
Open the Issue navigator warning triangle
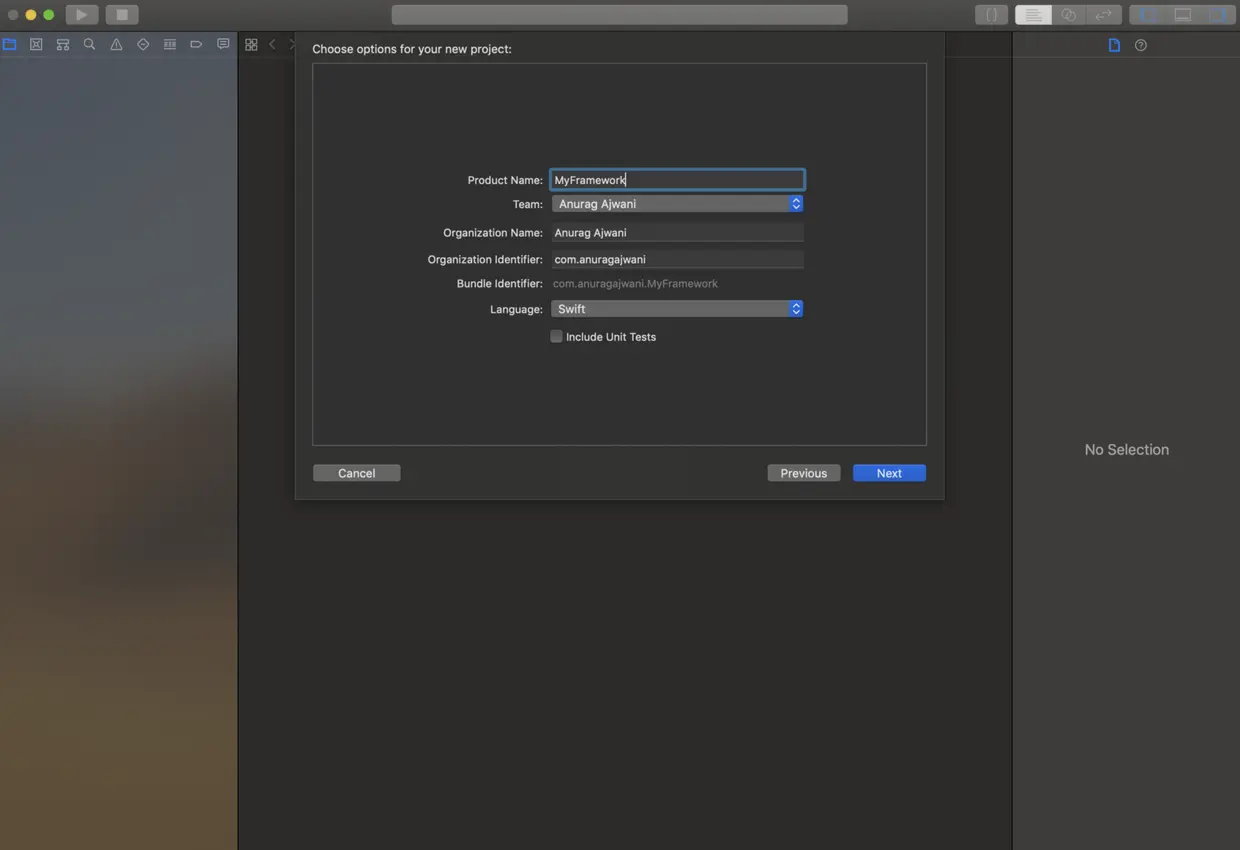pyautogui.click(x=117, y=45)
